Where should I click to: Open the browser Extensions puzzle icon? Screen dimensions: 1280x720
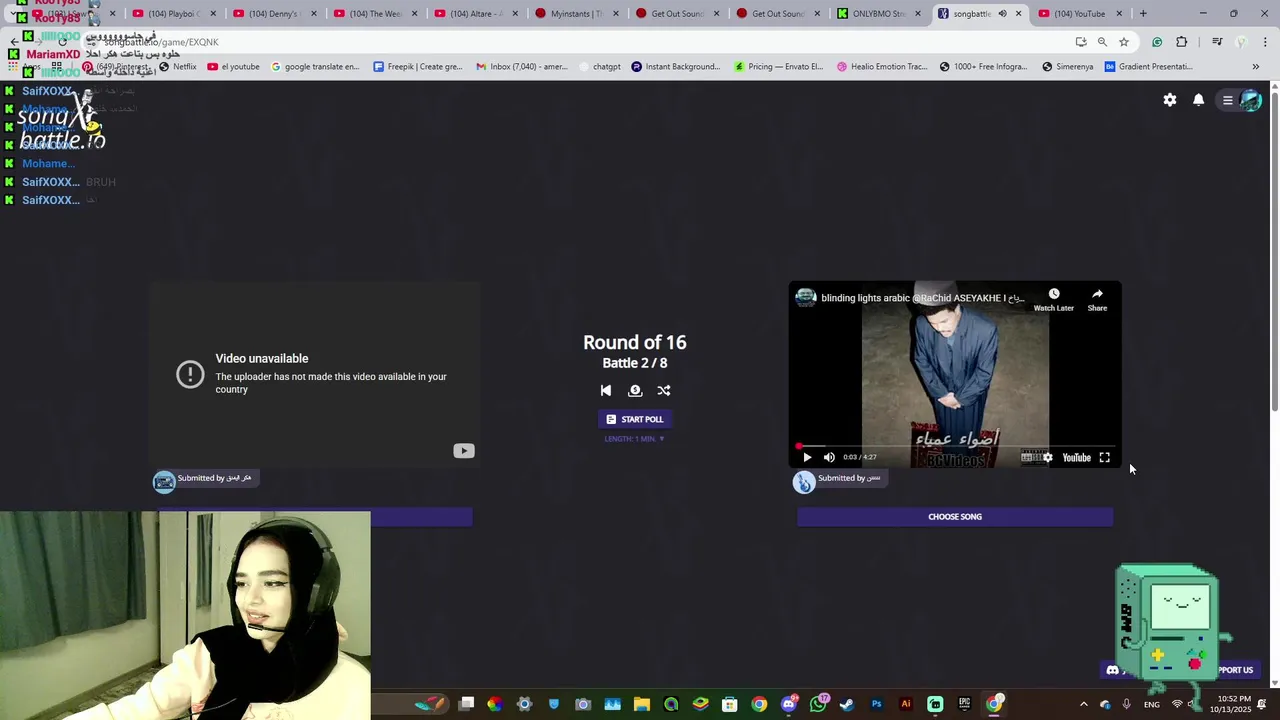(x=1182, y=42)
